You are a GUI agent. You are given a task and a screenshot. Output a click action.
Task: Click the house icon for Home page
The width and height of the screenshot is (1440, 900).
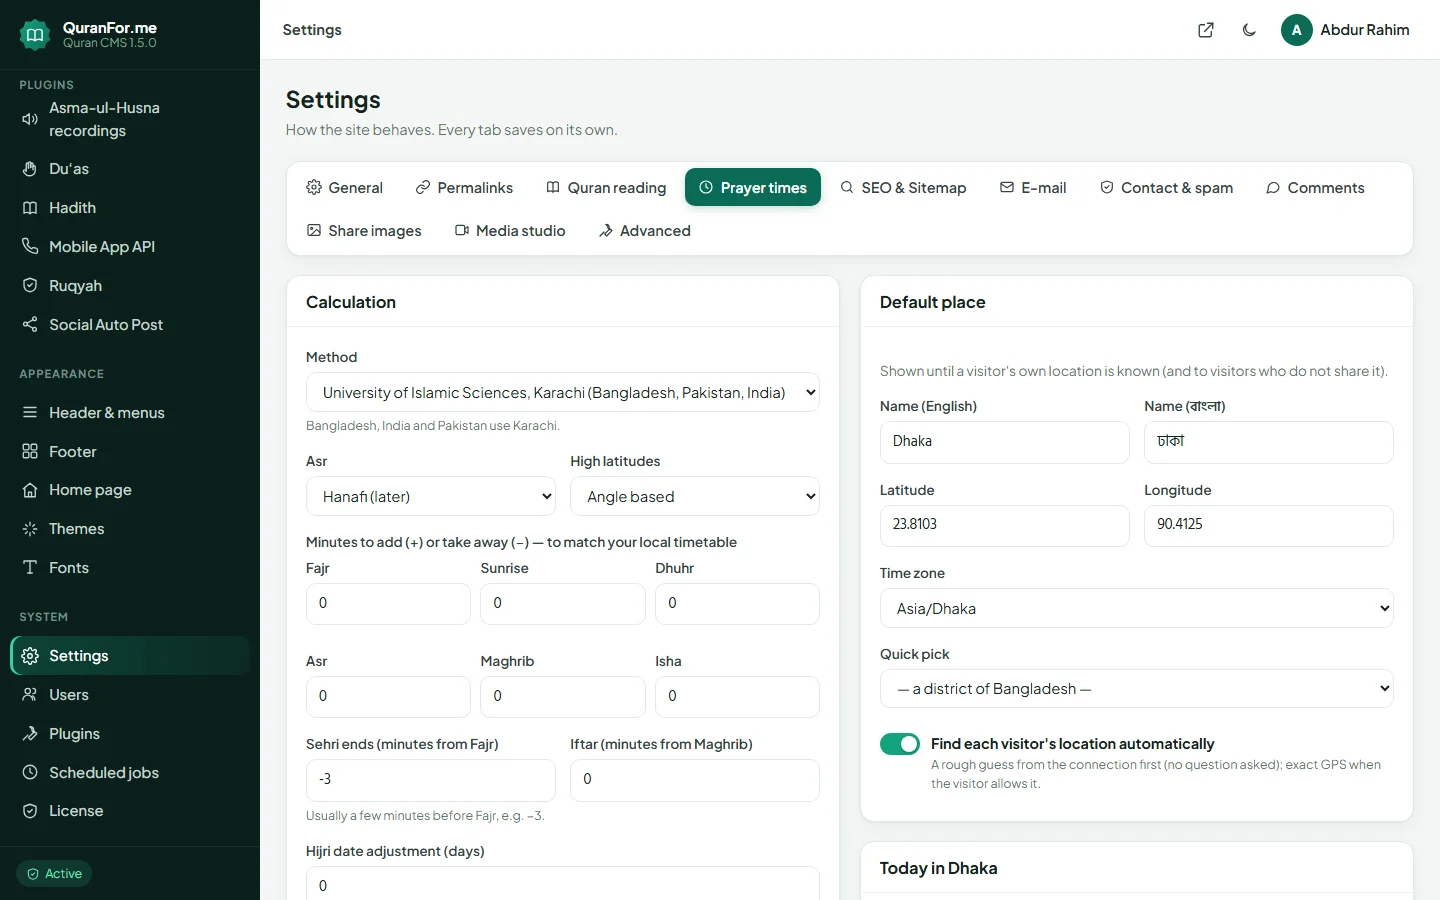(30, 490)
